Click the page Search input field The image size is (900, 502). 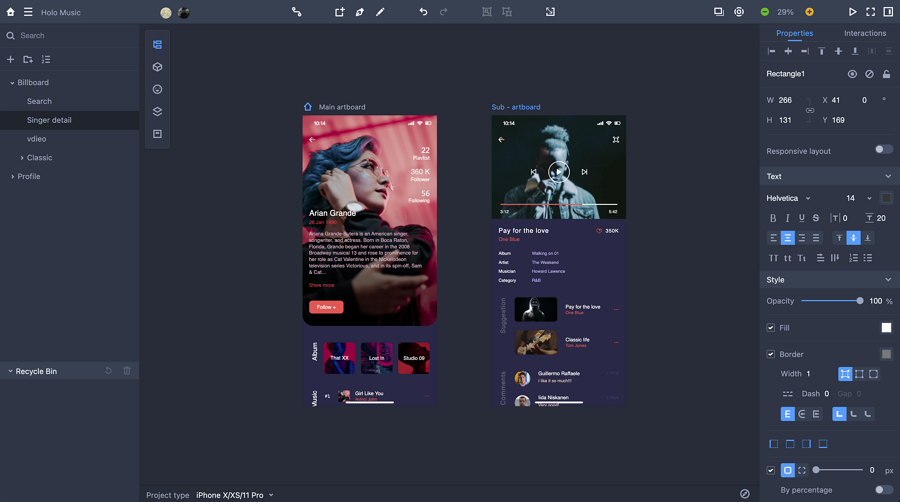(70, 36)
